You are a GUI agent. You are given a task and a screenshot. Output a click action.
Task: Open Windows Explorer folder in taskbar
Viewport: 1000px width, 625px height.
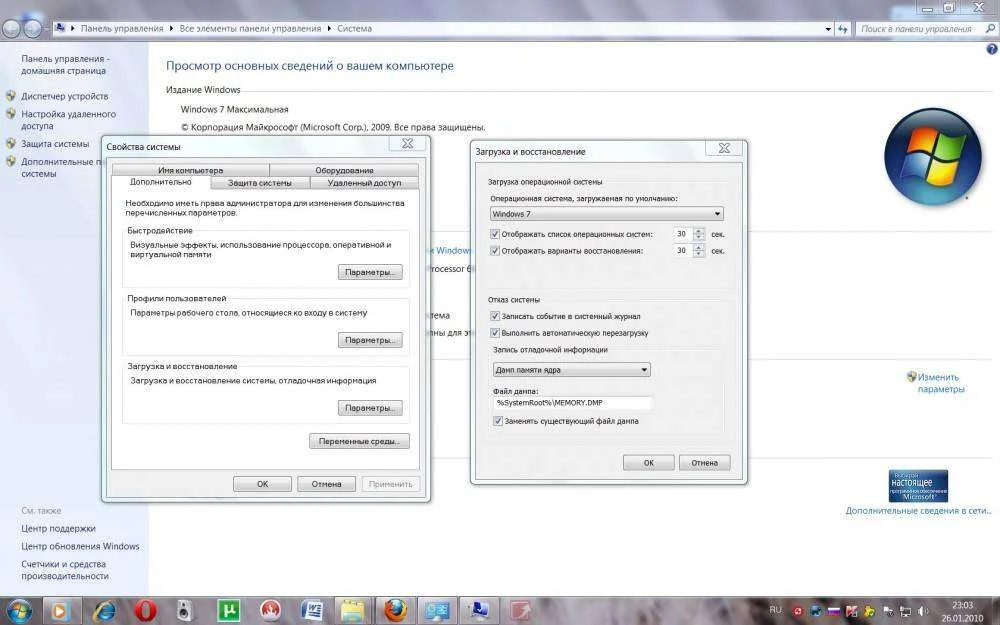coord(353,611)
